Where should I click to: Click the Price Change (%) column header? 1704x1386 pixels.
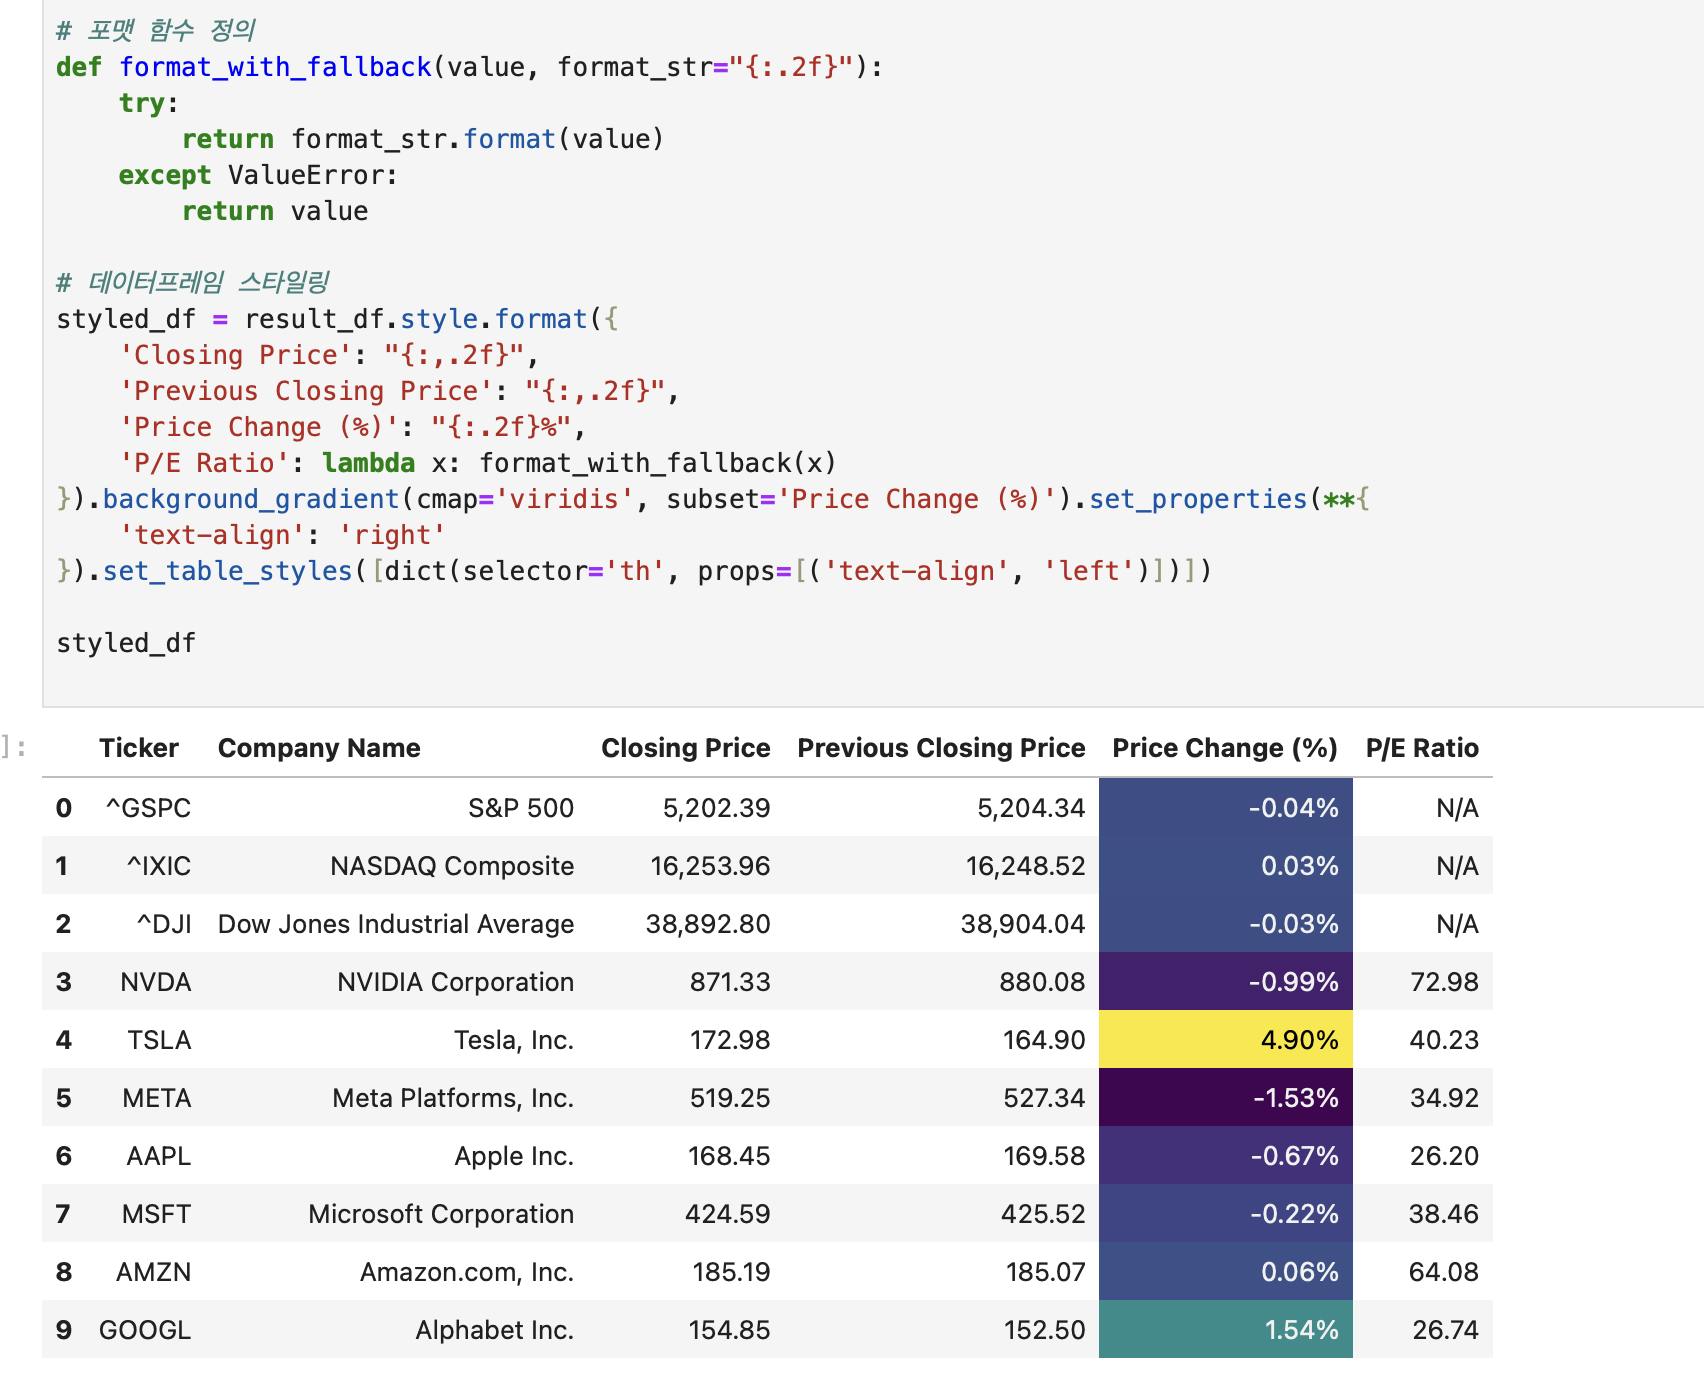pyautogui.click(x=1225, y=748)
